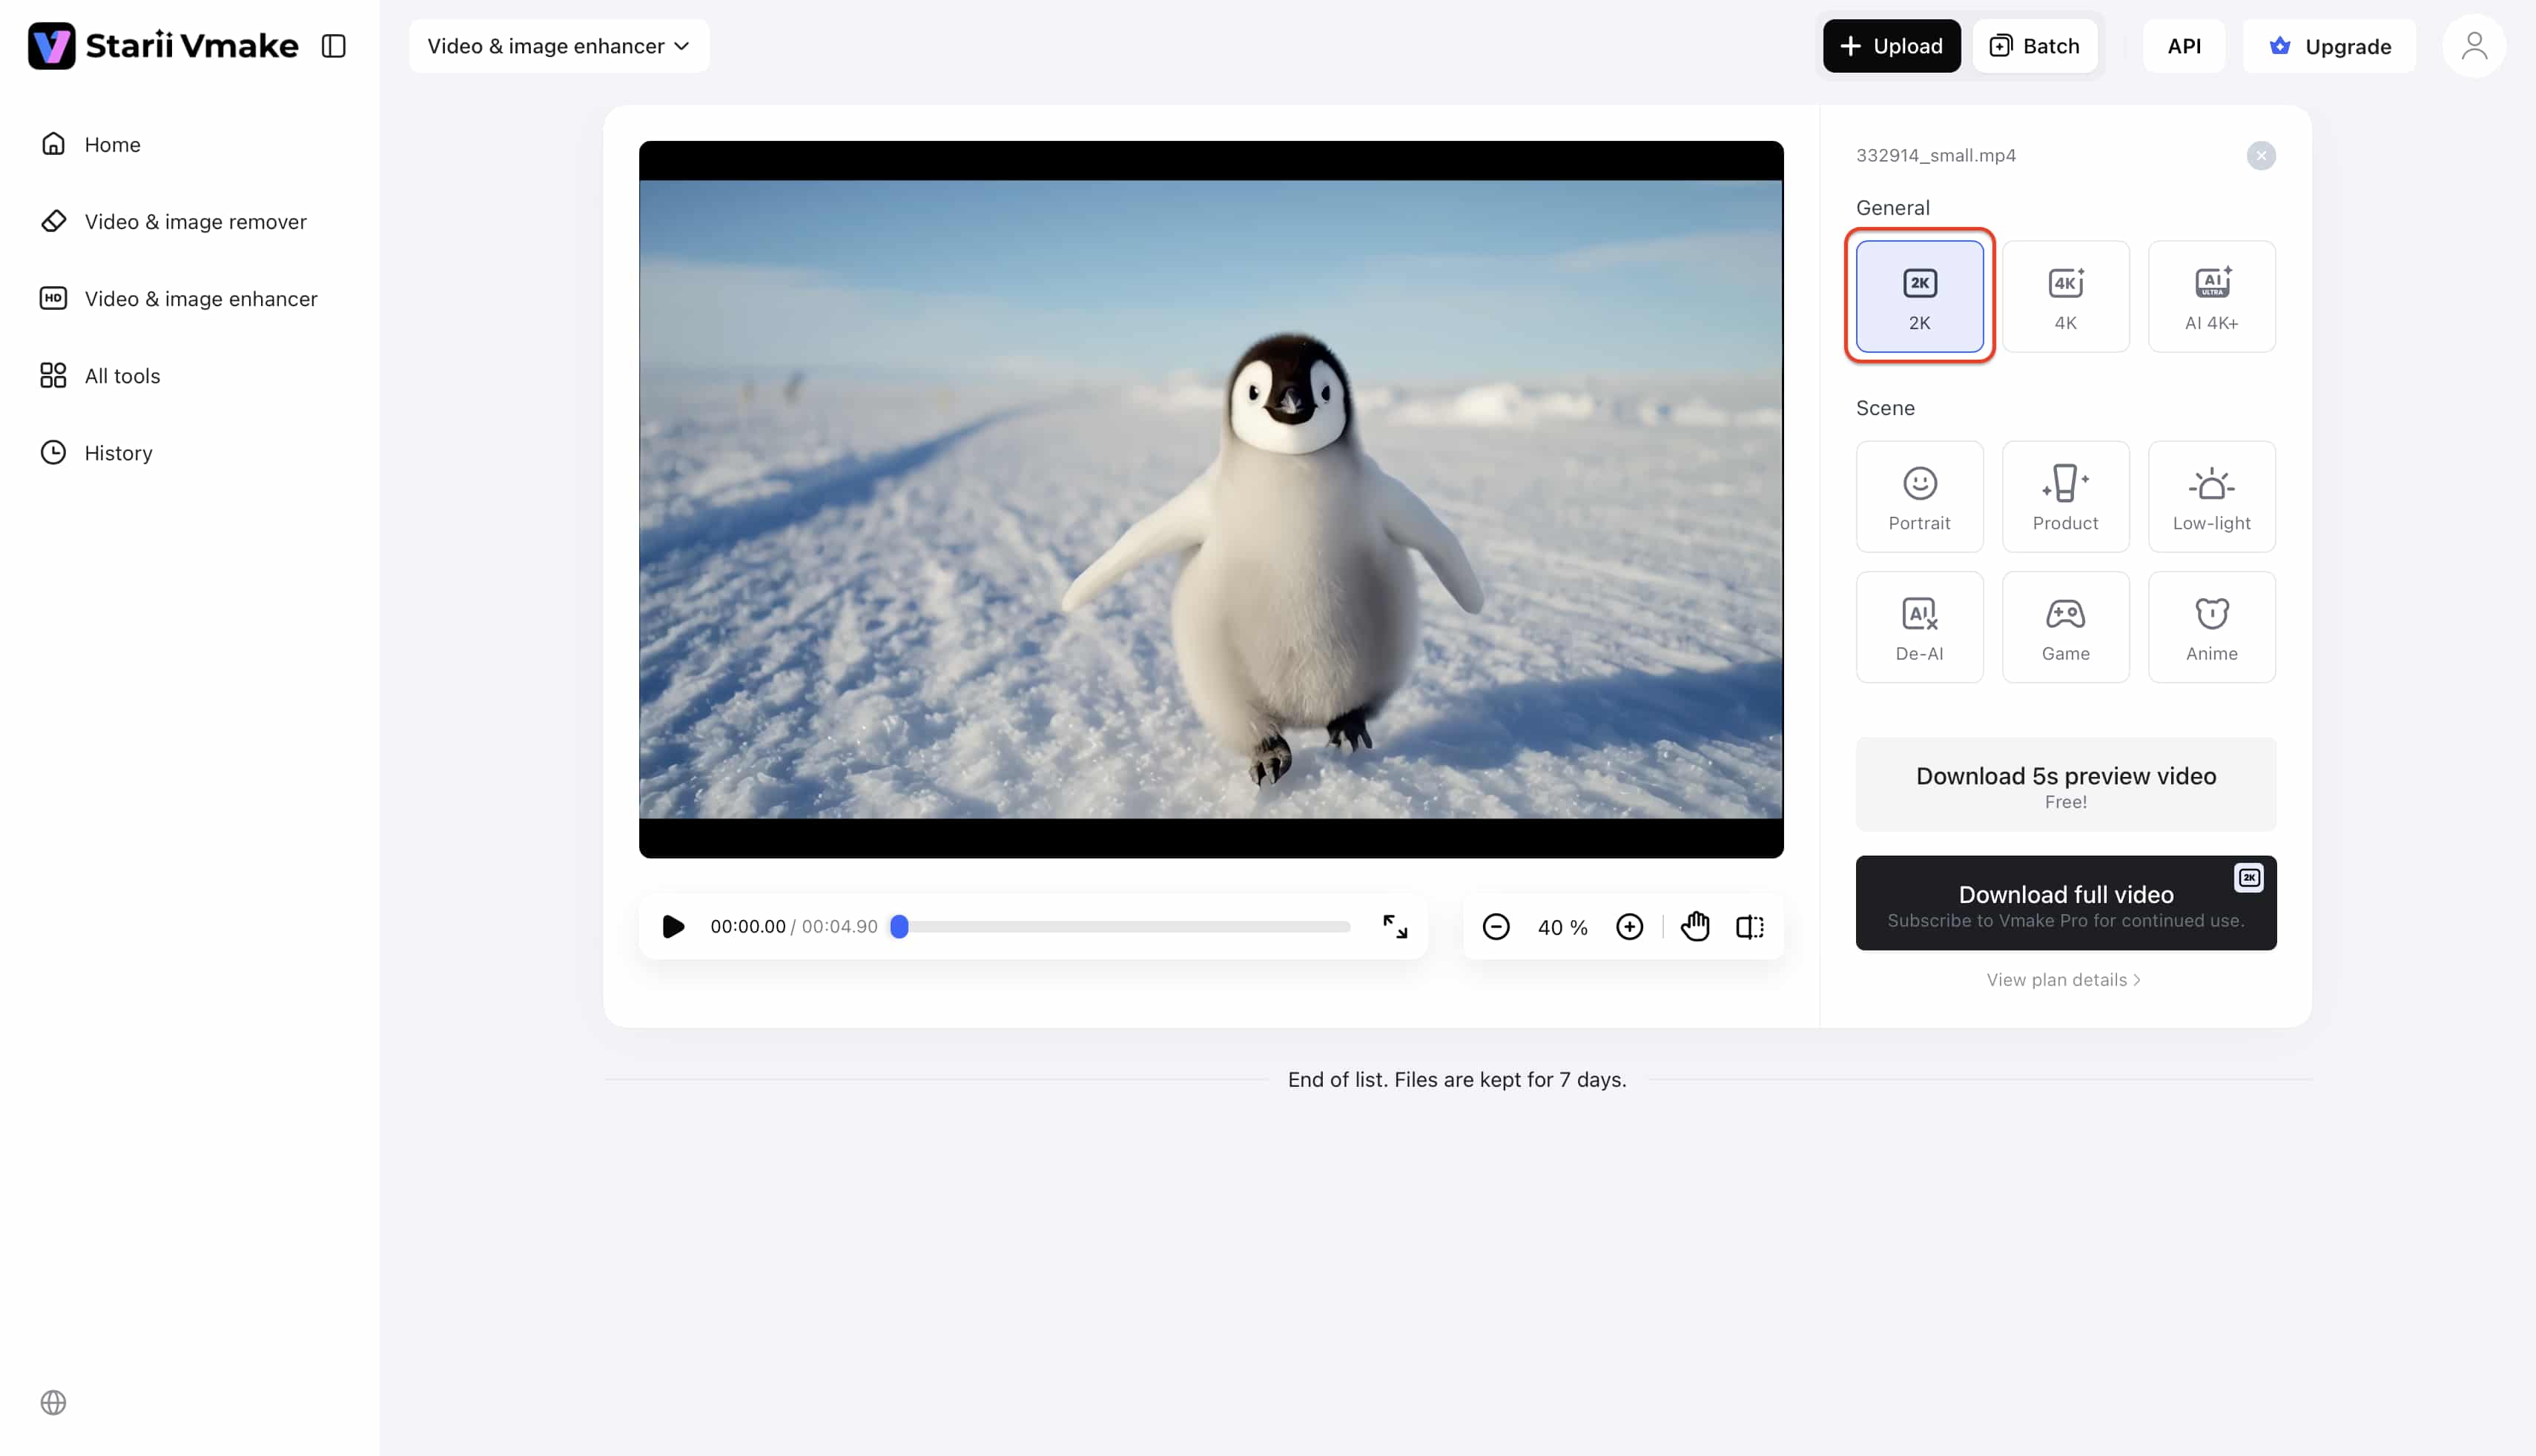The width and height of the screenshot is (2536, 1456).
Task: Open the API page
Action: click(2184, 46)
